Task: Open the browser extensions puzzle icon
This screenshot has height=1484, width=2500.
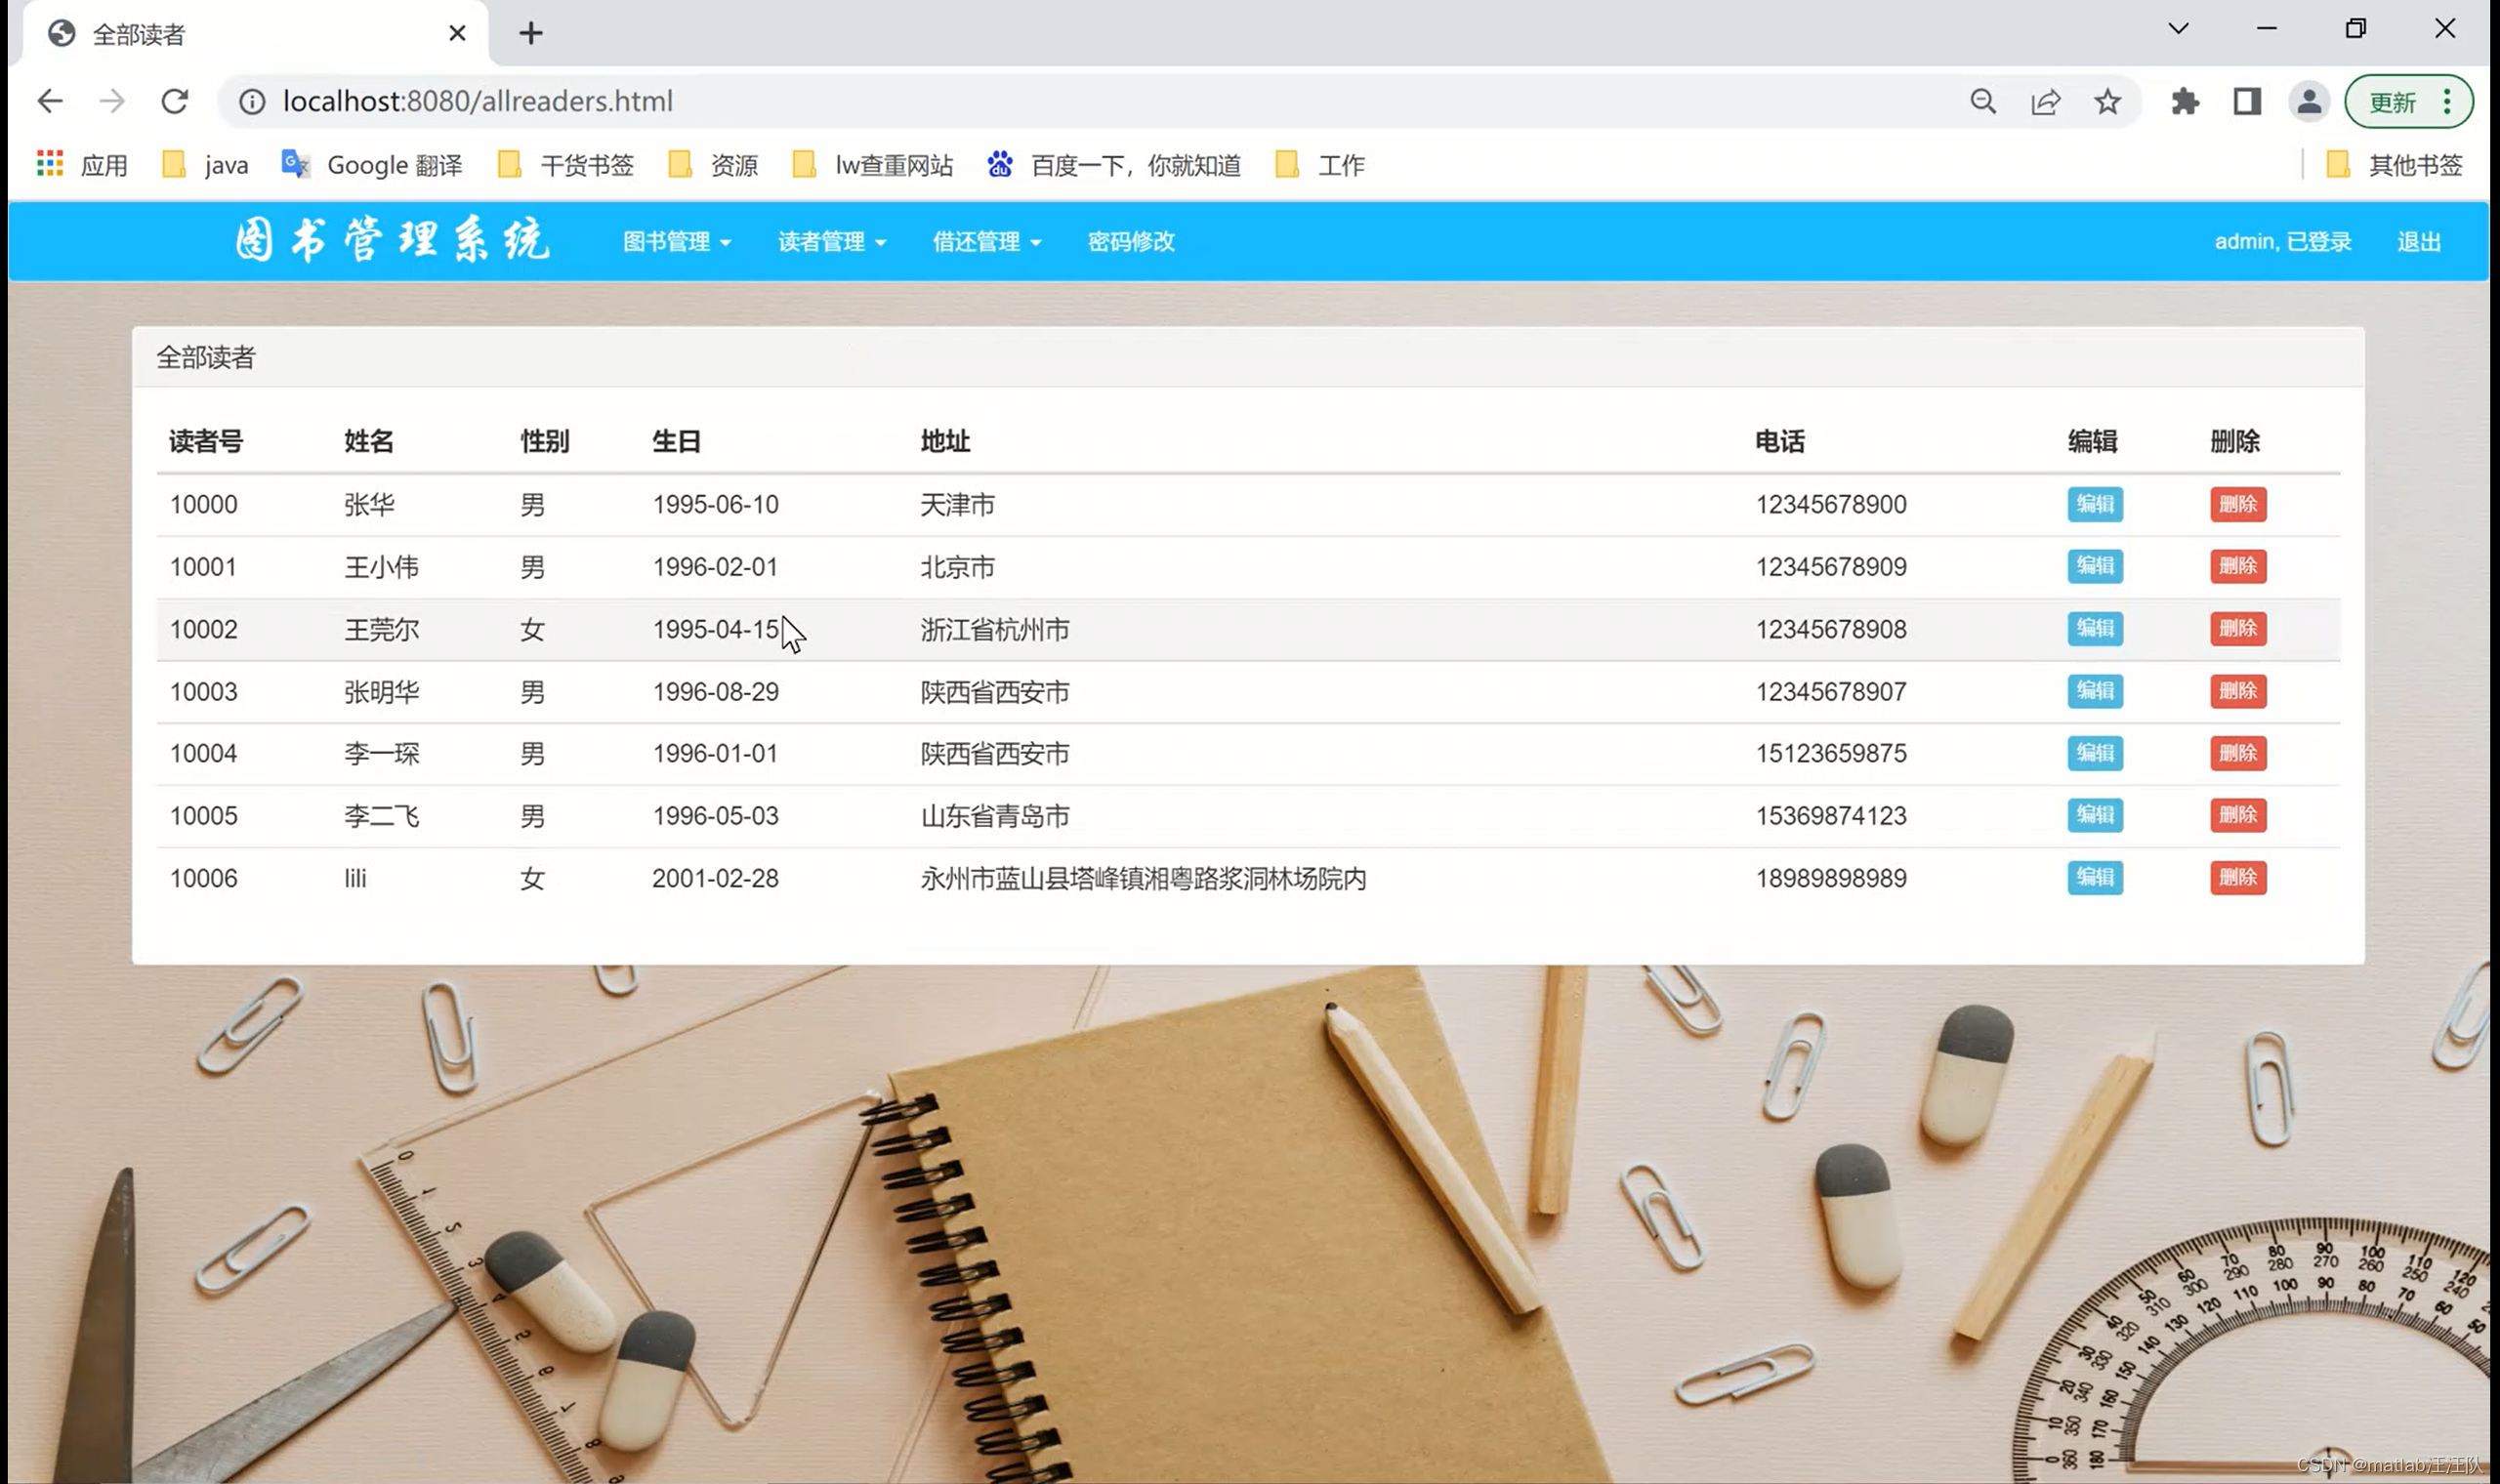Action: 2185,101
